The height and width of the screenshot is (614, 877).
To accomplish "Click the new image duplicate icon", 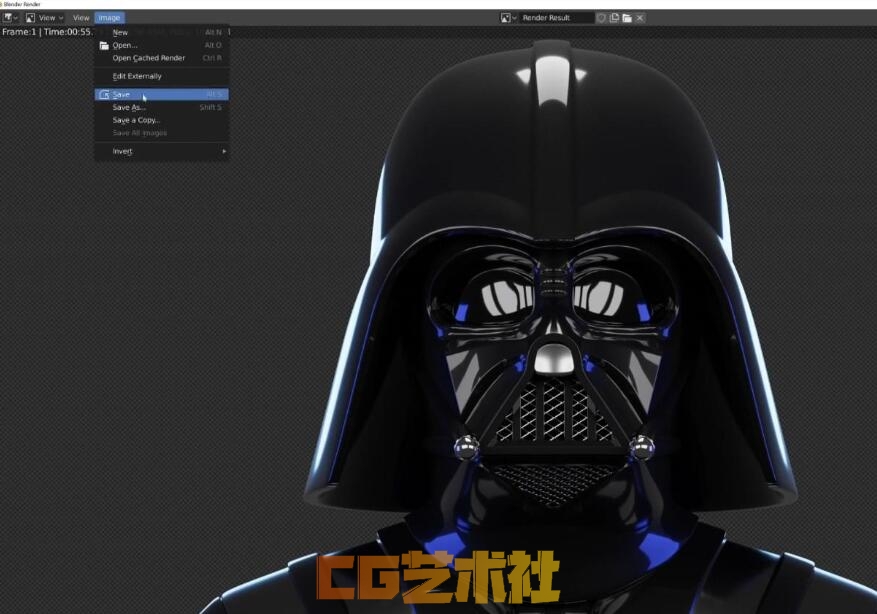I will (614, 18).
